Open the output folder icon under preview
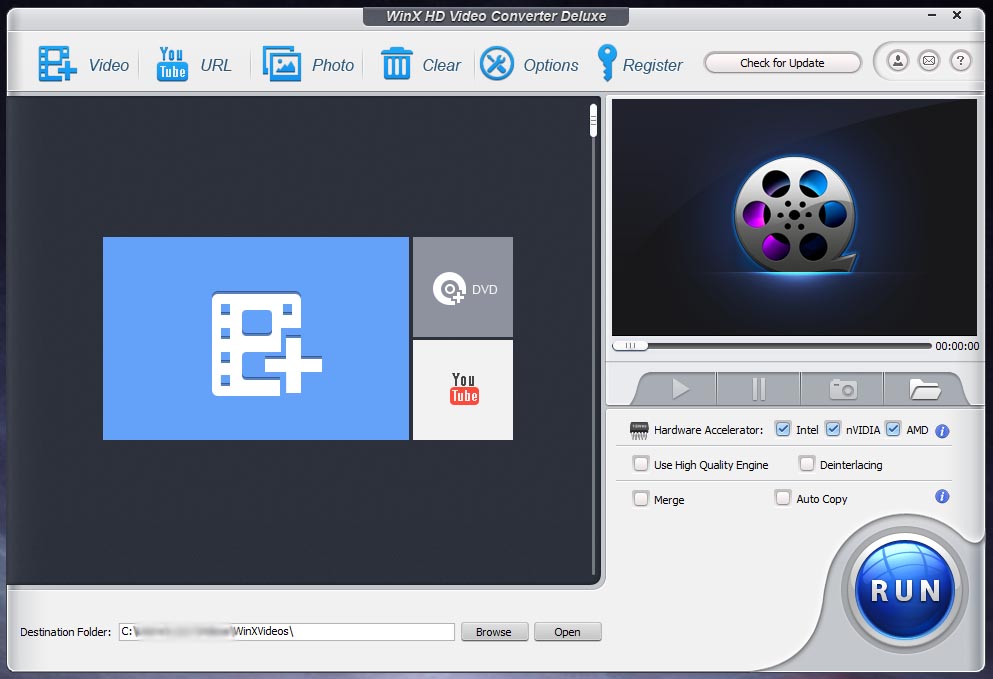This screenshot has width=993, height=679. (924, 389)
